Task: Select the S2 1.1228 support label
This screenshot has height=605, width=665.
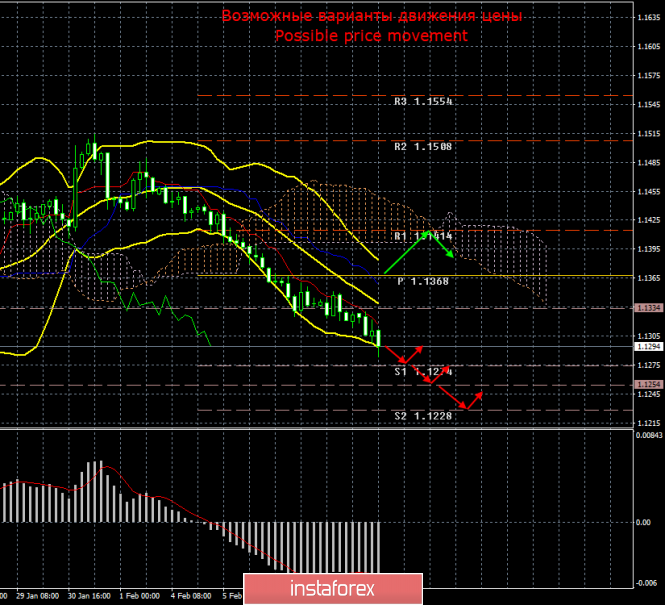Action: [x=423, y=416]
